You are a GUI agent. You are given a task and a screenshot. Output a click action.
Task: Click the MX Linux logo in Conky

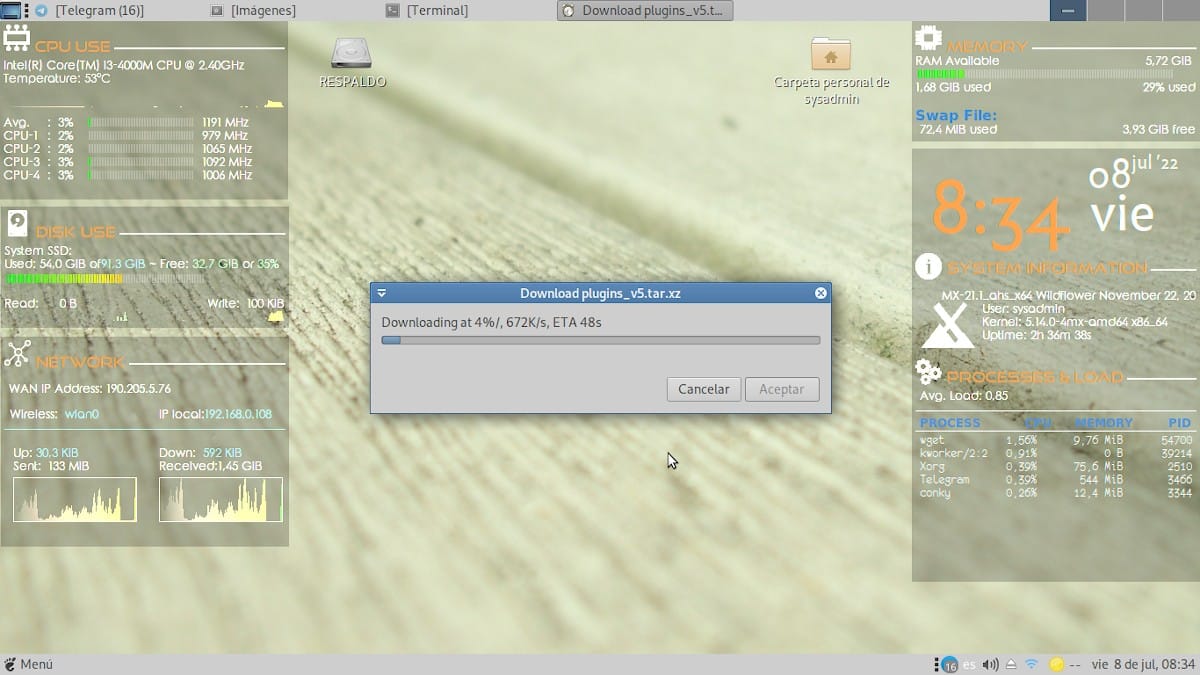click(x=947, y=325)
